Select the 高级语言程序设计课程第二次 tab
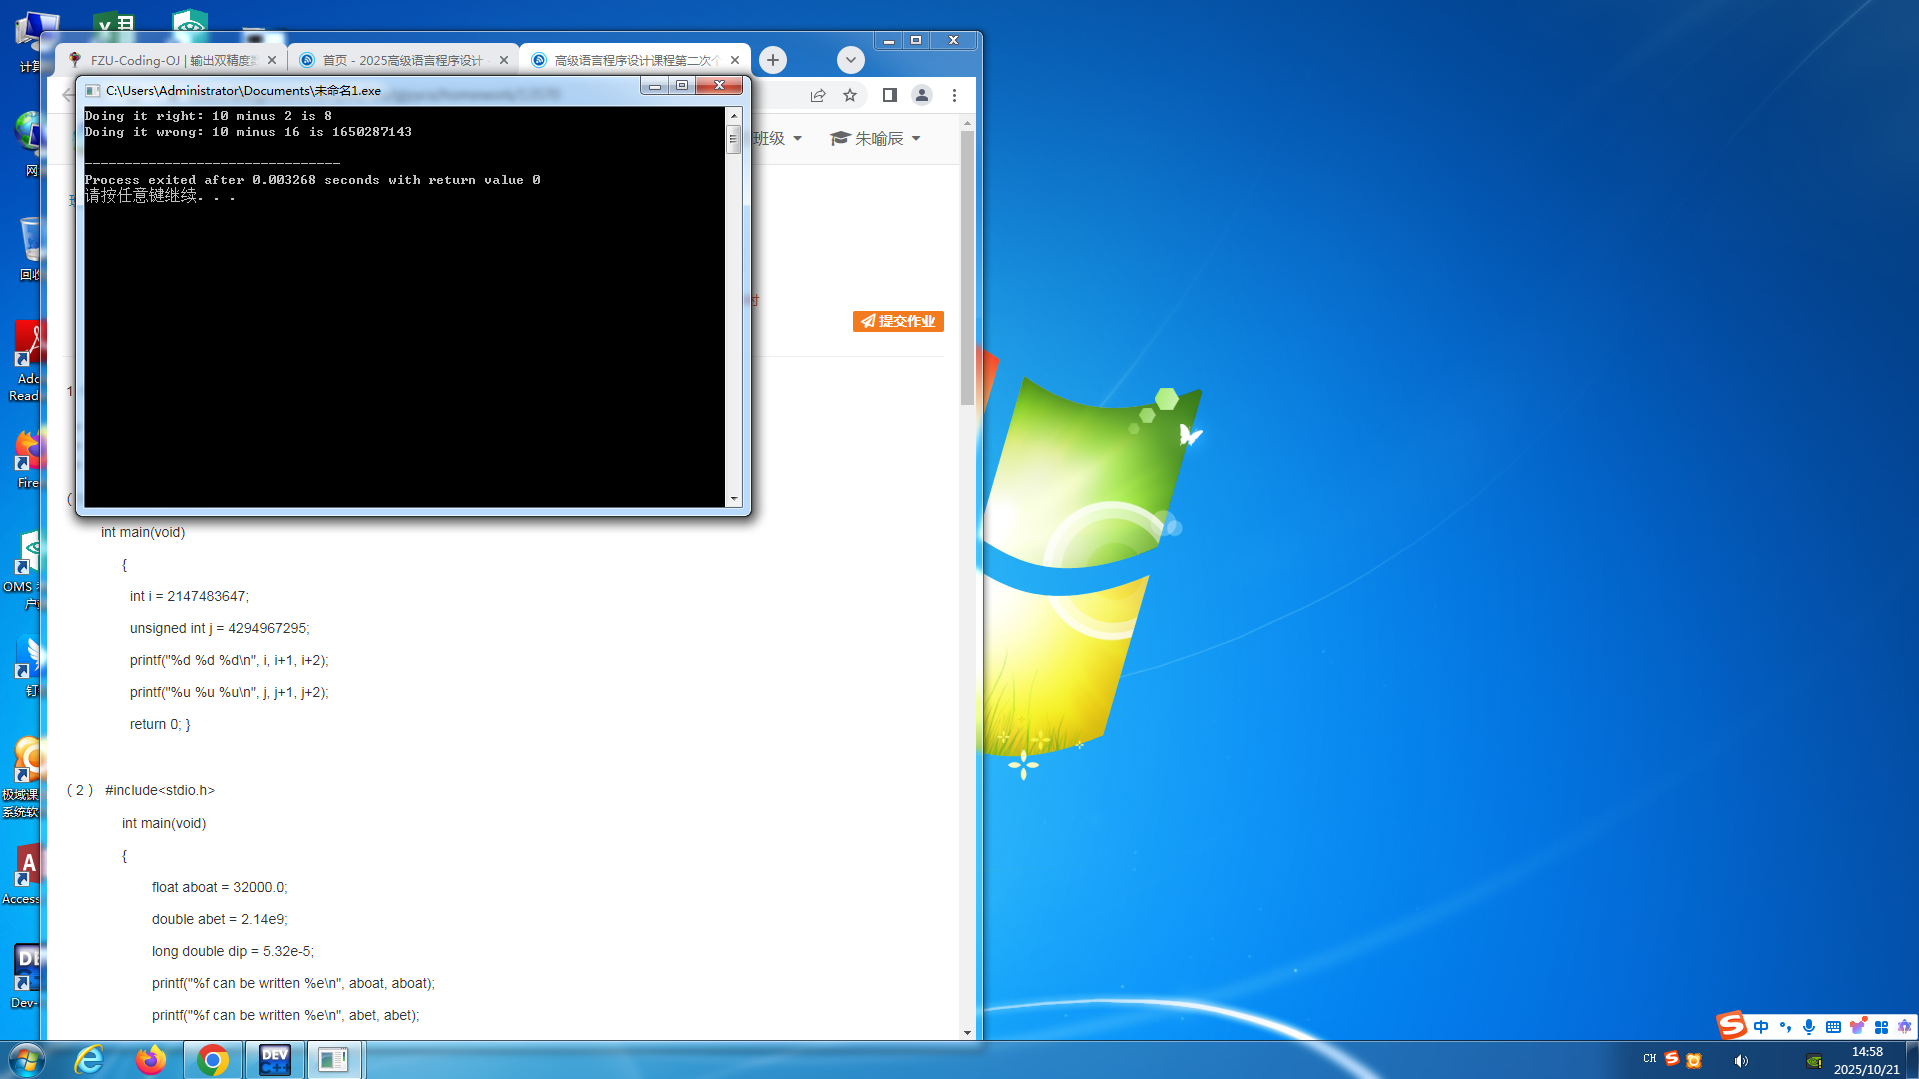 [x=635, y=60]
